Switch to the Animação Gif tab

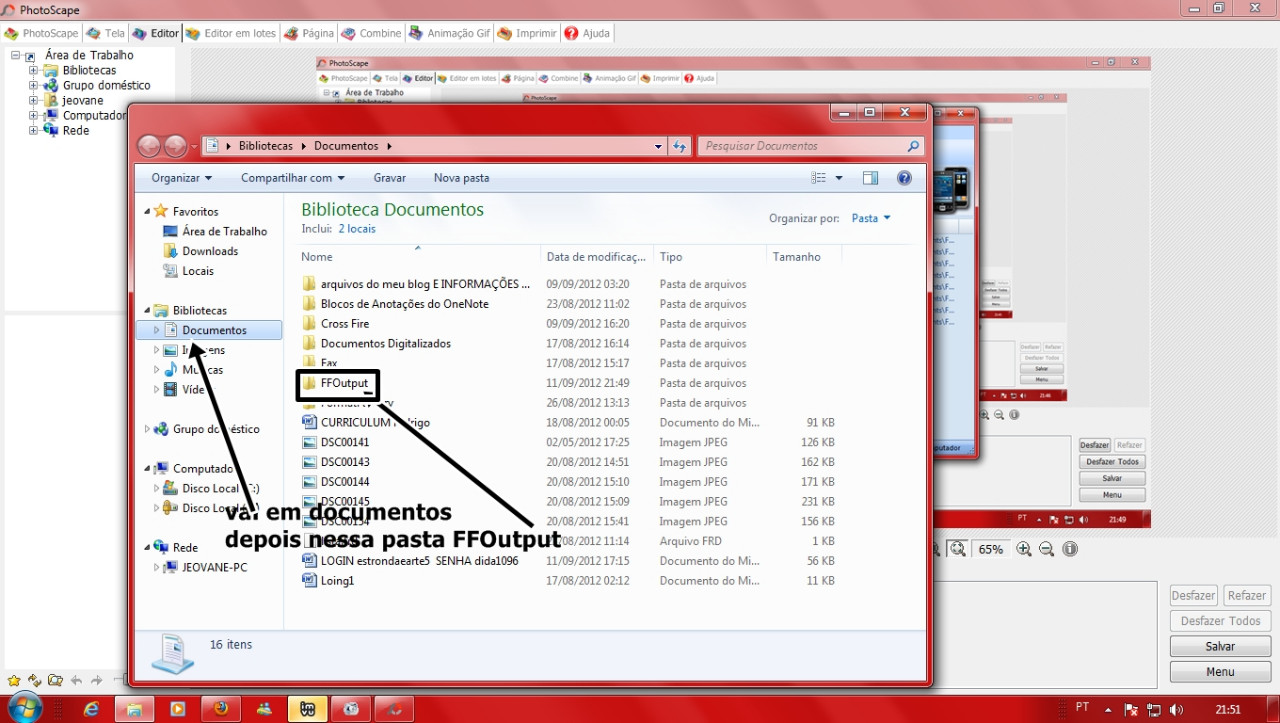click(x=450, y=33)
